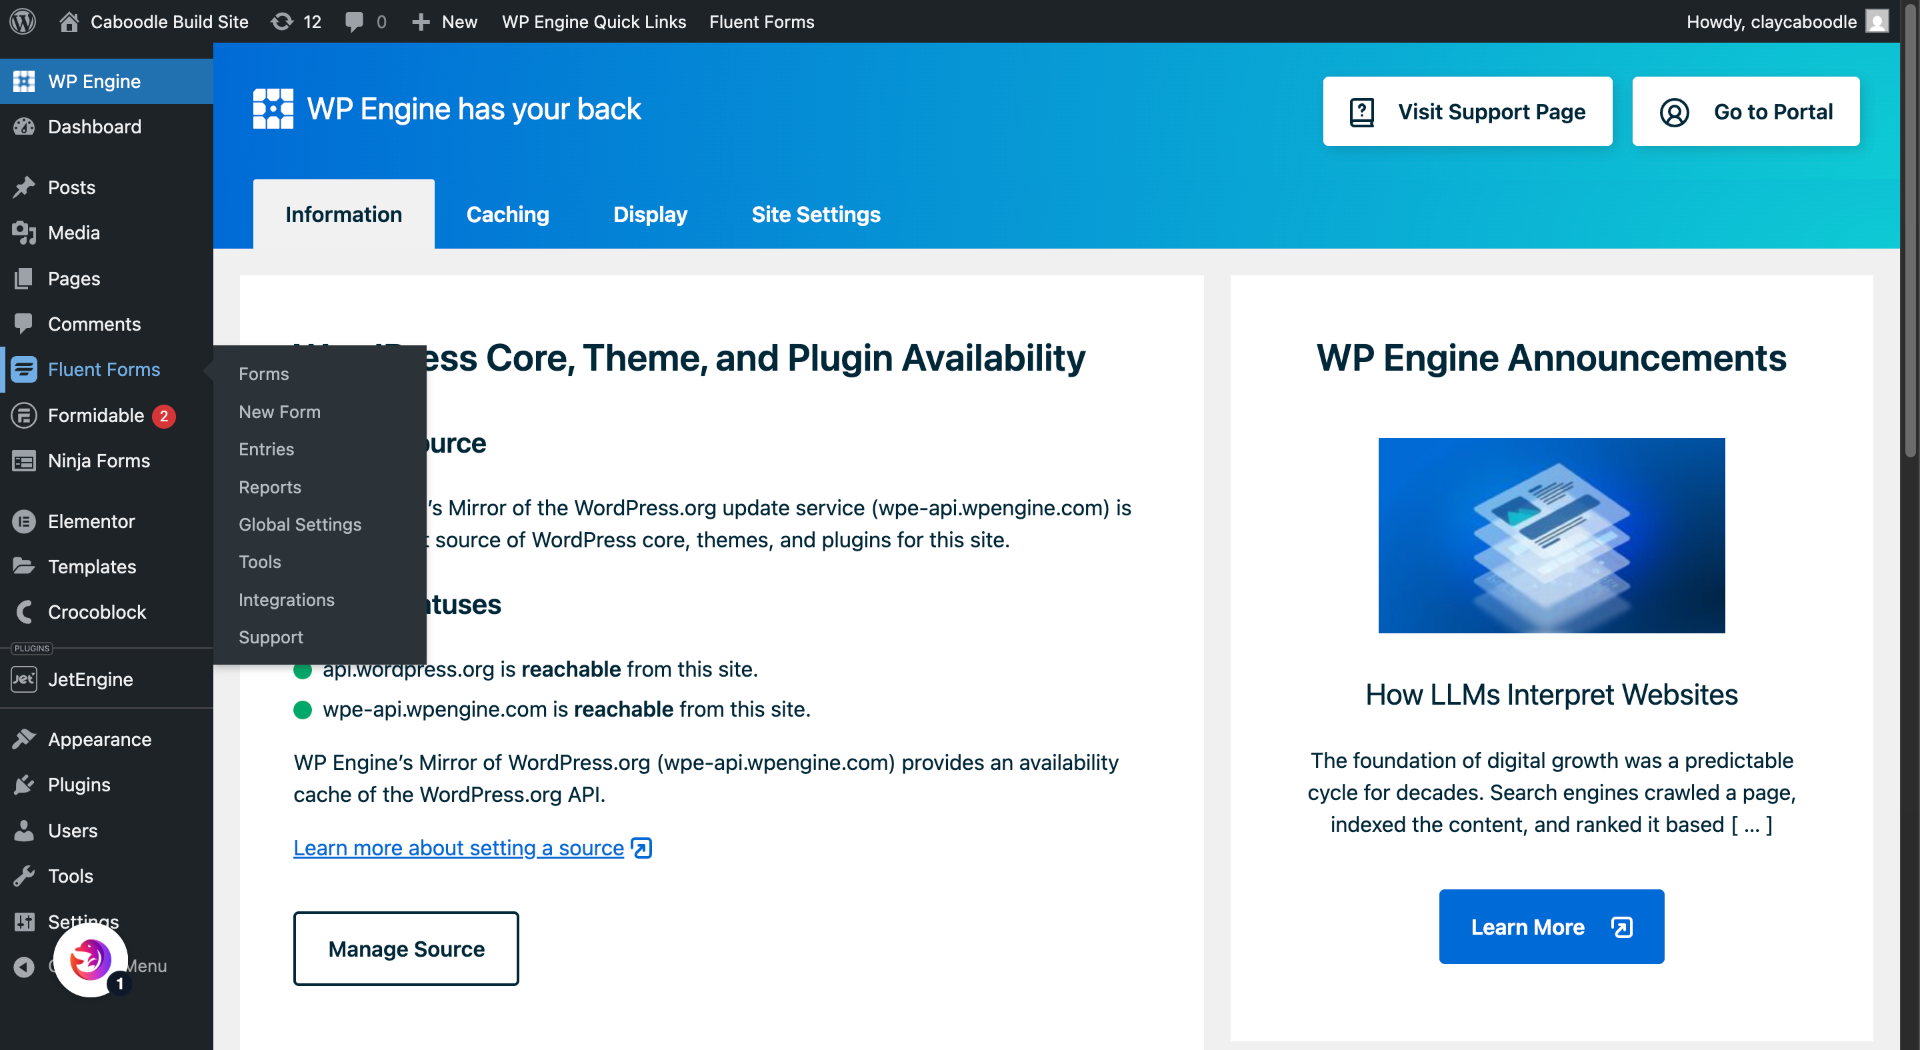Click Howdy, claycaboodle account menu
The image size is (1920, 1050).
coord(1787,21)
